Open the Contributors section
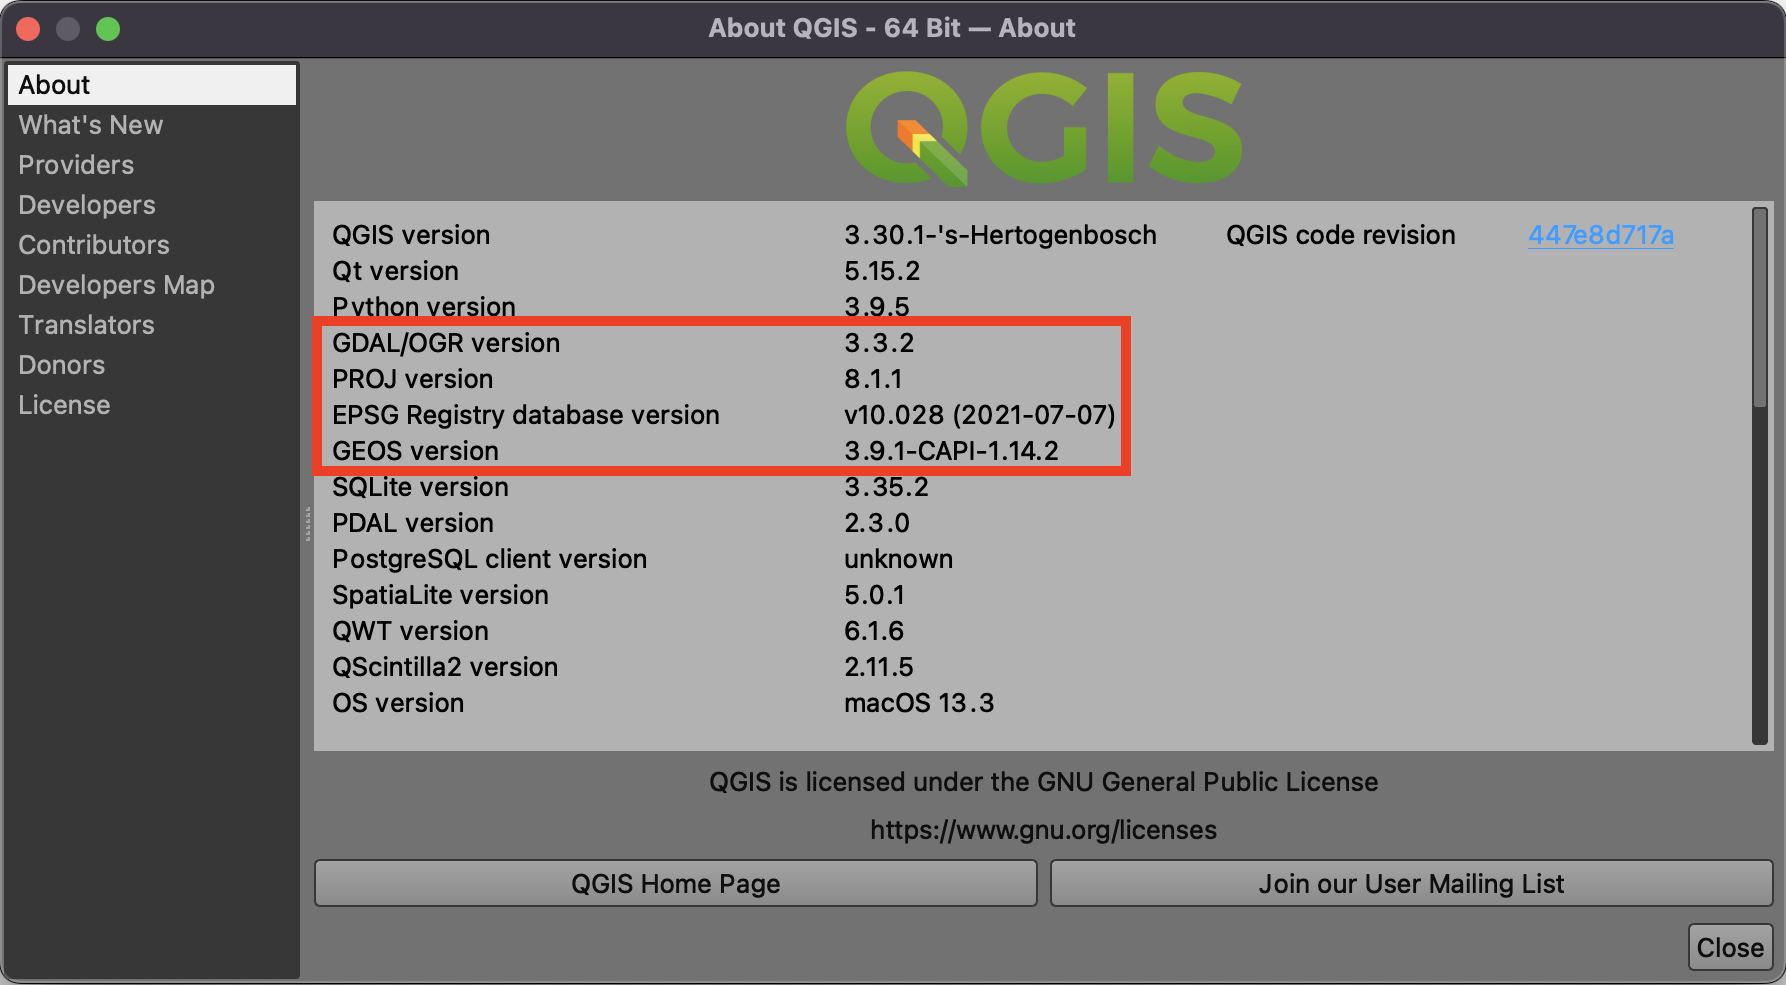The width and height of the screenshot is (1786, 985). pyautogui.click(x=94, y=245)
